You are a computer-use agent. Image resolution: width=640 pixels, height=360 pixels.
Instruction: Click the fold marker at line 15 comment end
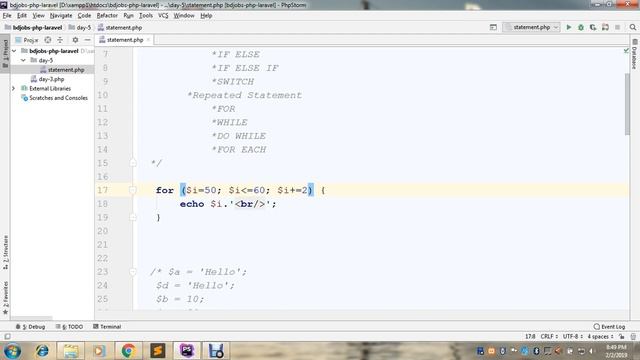click(133, 163)
